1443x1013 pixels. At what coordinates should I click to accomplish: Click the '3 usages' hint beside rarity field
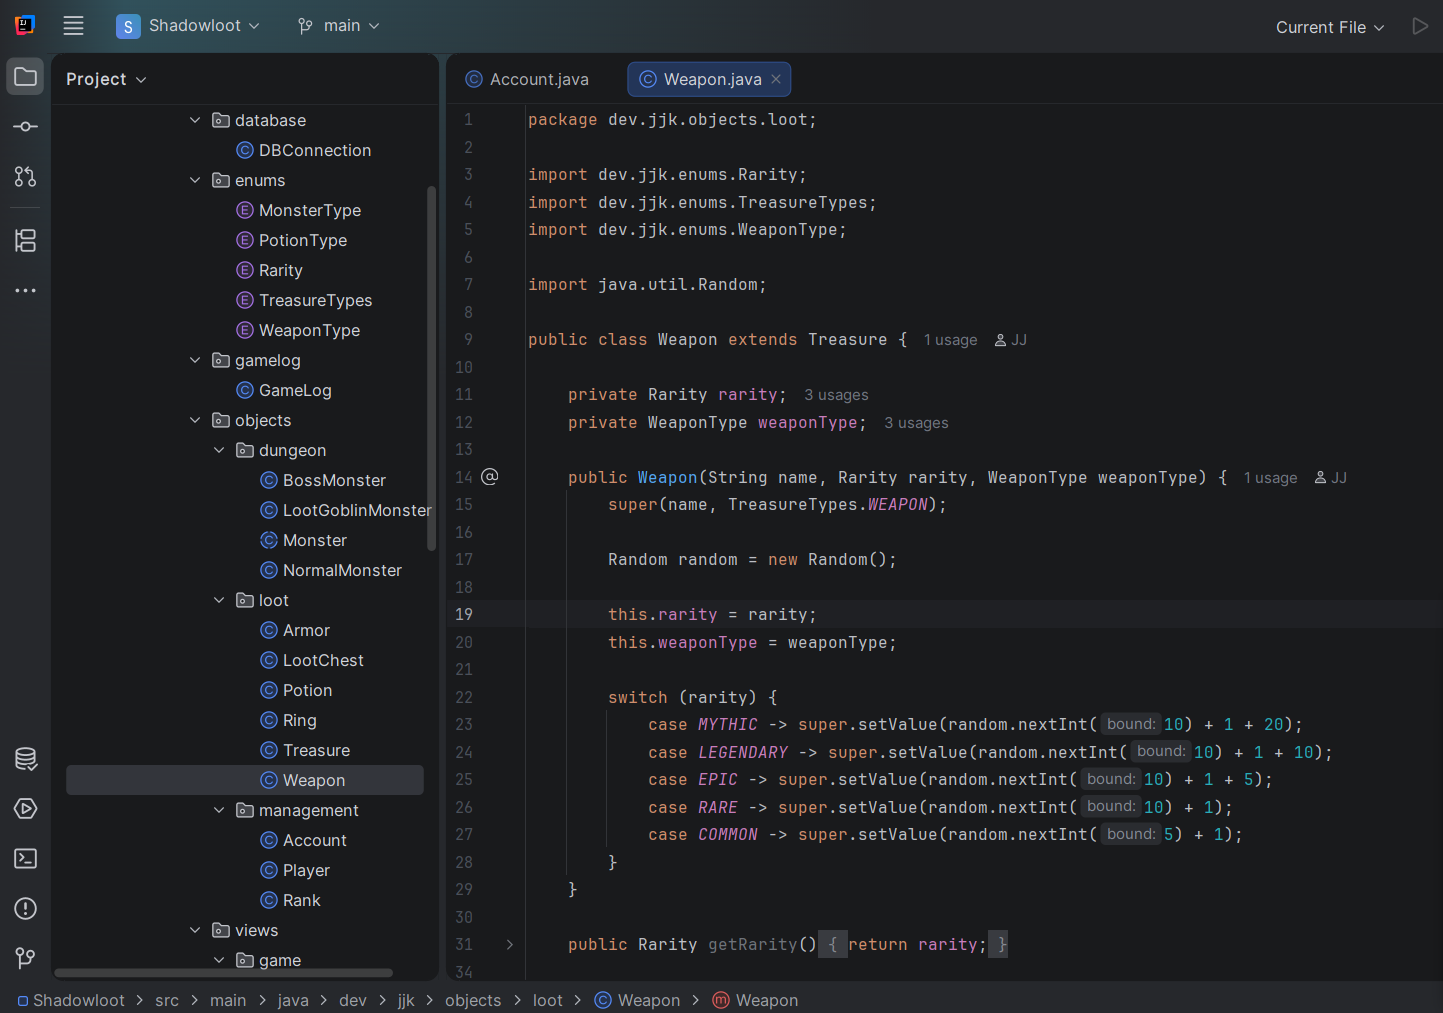click(836, 395)
